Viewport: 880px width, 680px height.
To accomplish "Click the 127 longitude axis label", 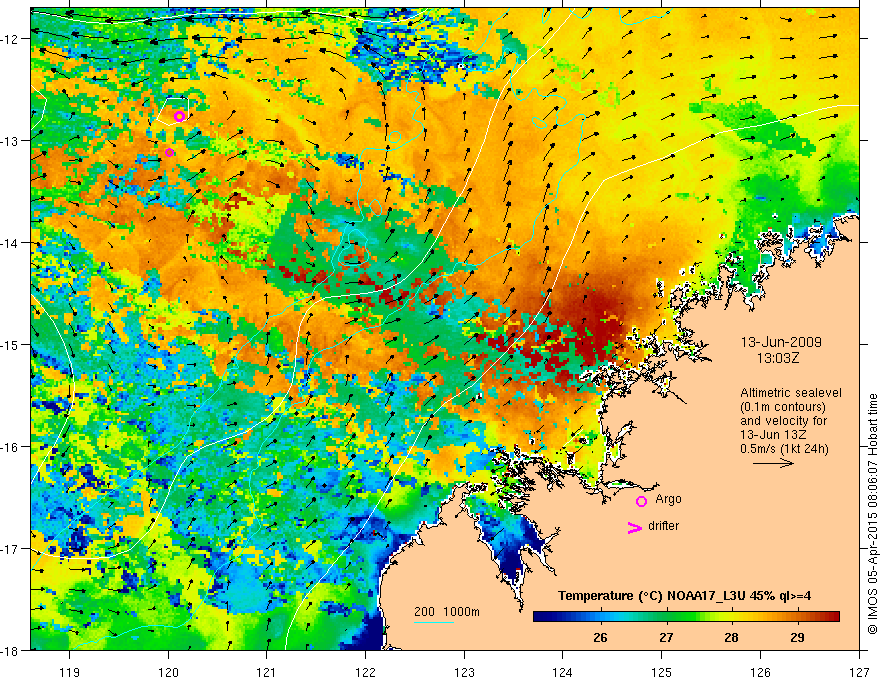I will tap(859, 673).
